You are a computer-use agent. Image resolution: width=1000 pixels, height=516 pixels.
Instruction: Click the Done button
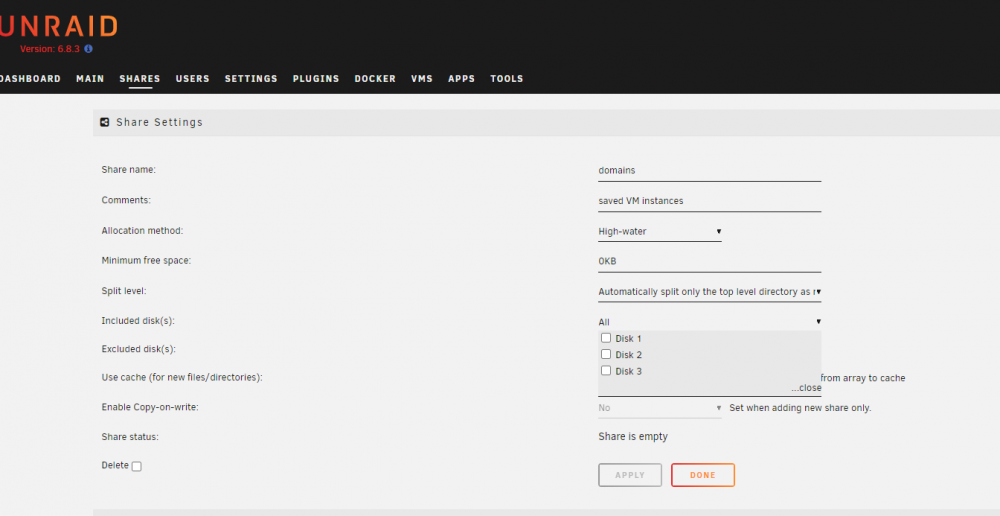(703, 475)
